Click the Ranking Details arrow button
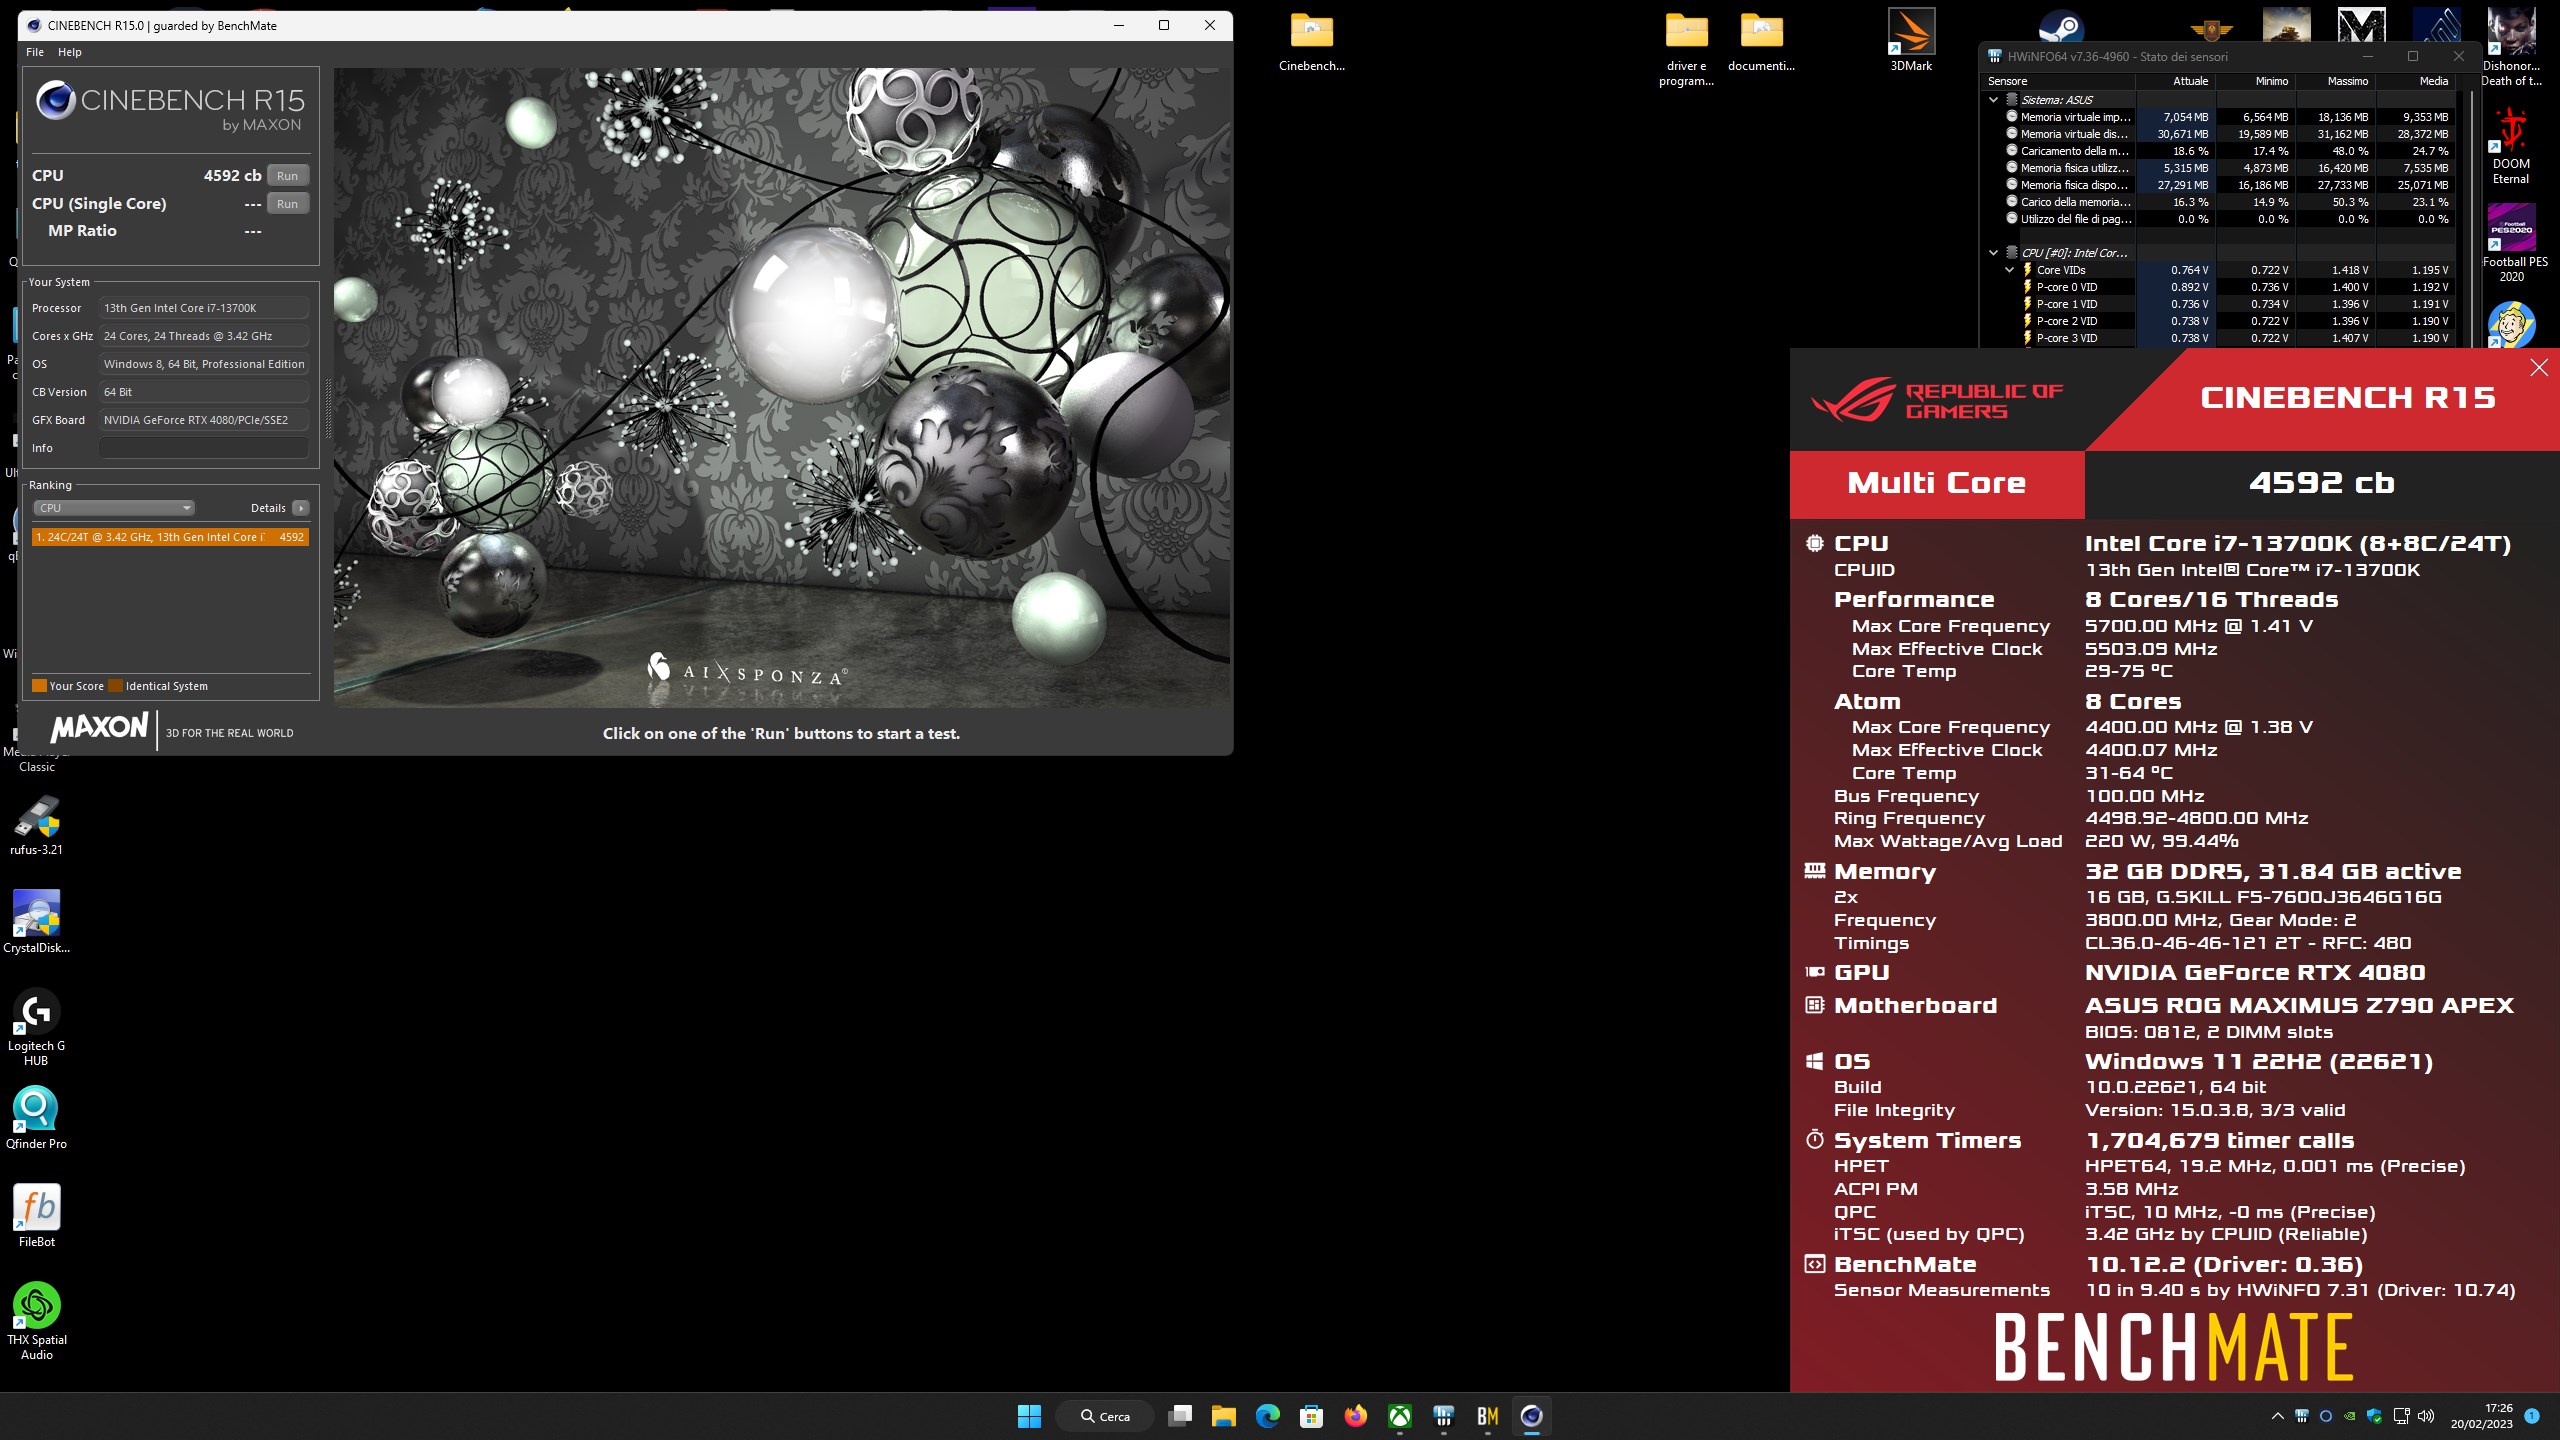Image resolution: width=2560 pixels, height=1440 pixels. click(301, 508)
